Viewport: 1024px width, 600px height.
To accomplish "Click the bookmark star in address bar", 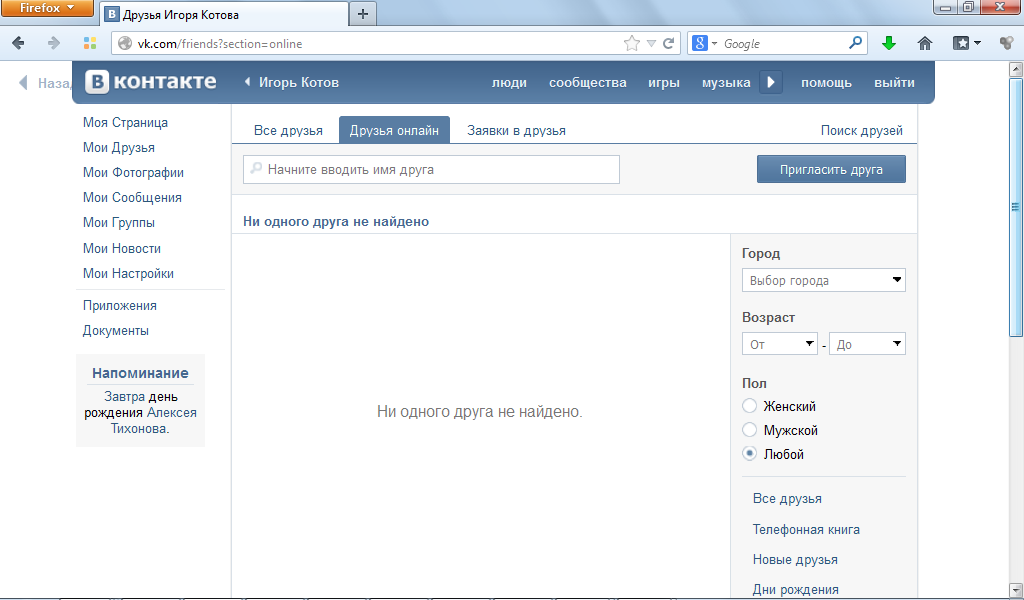I will [x=632, y=43].
